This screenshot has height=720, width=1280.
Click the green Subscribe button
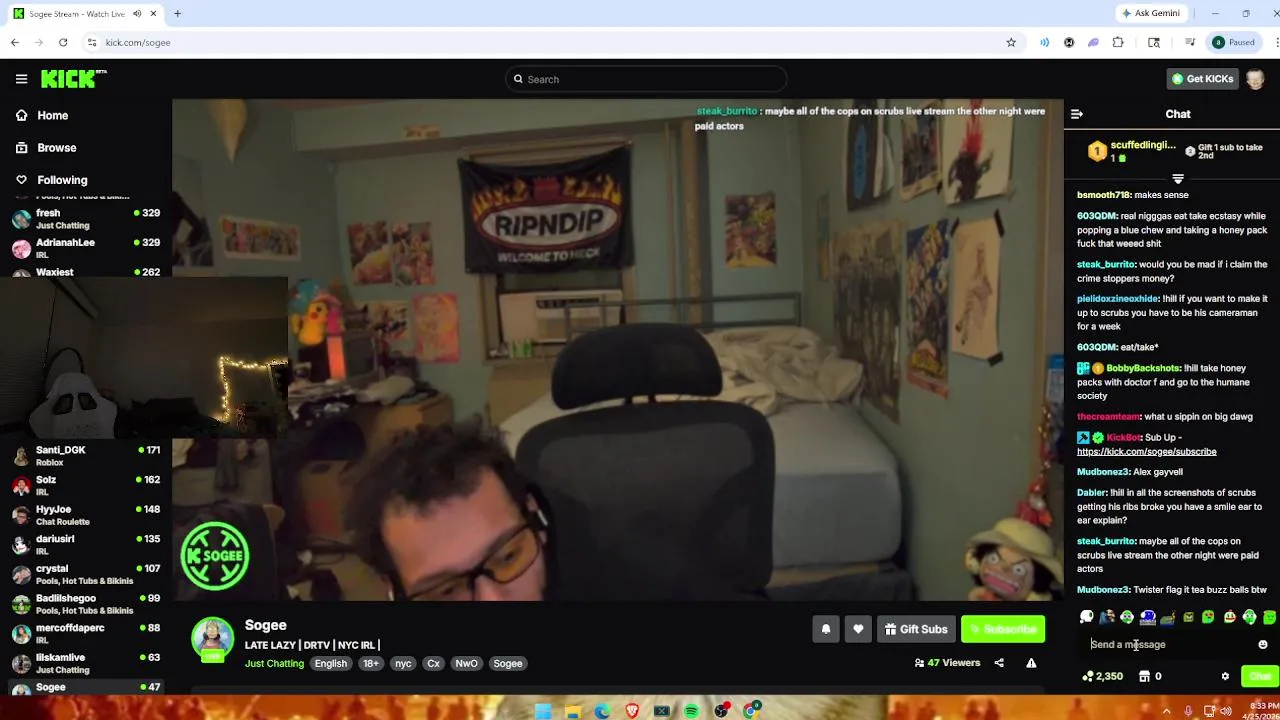point(1003,629)
